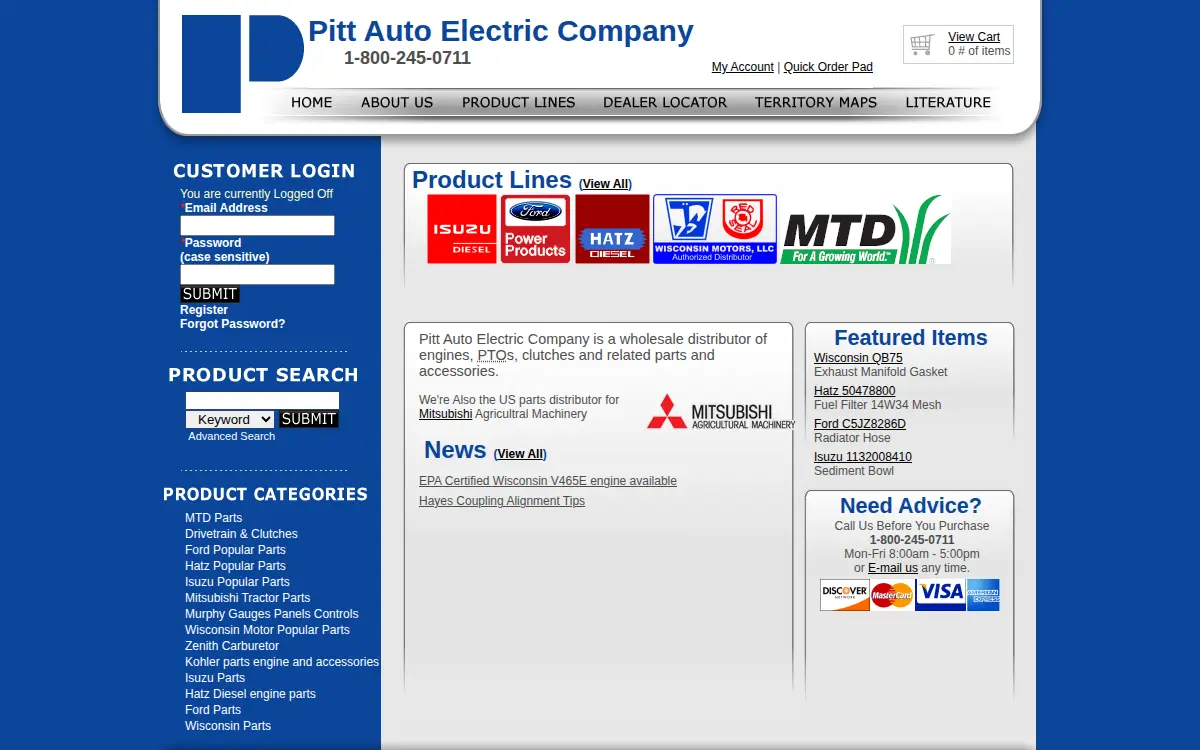Open EPA Certified Wisconsin V465E news article
The height and width of the screenshot is (750, 1200).
548,481
